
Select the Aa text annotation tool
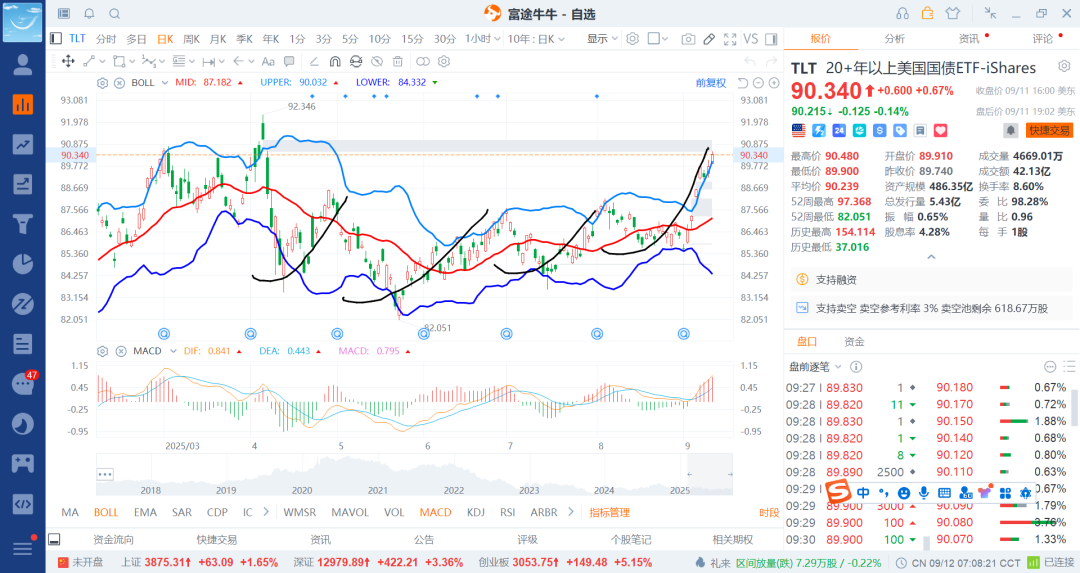pyautogui.click(x=269, y=61)
